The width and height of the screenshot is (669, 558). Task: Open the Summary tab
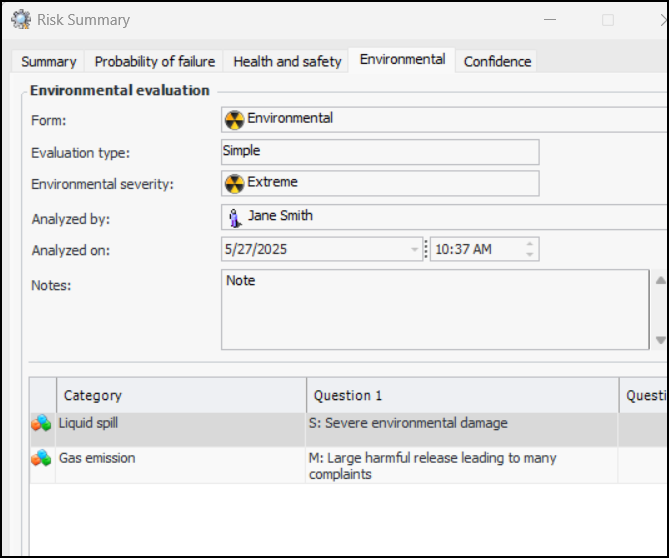(x=48, y=61)
